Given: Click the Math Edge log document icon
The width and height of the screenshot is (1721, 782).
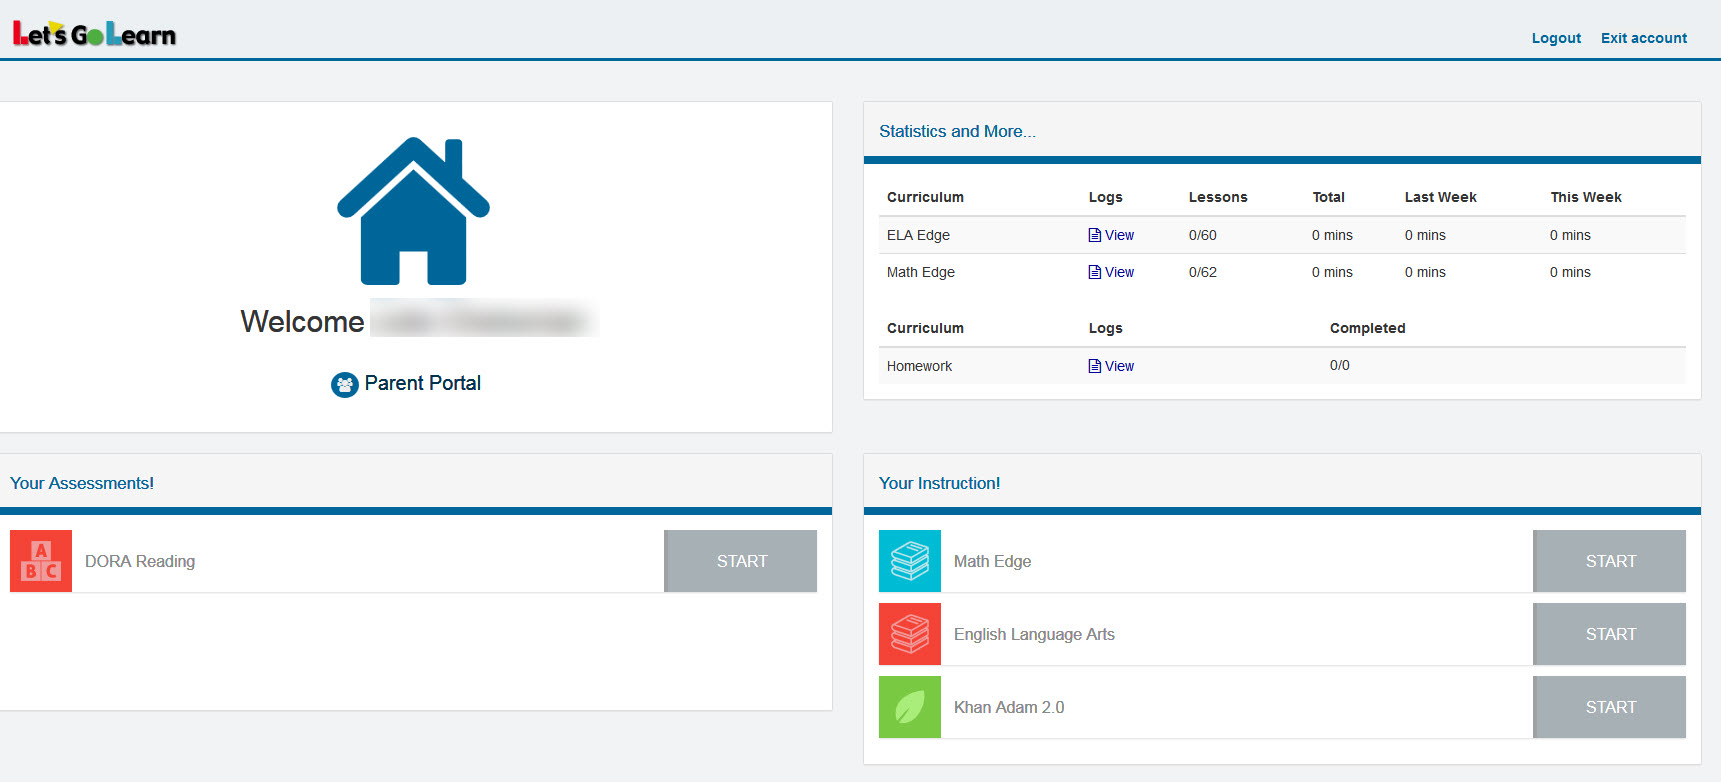Looking at the screenshot, I should click(x=1095, y=272).
